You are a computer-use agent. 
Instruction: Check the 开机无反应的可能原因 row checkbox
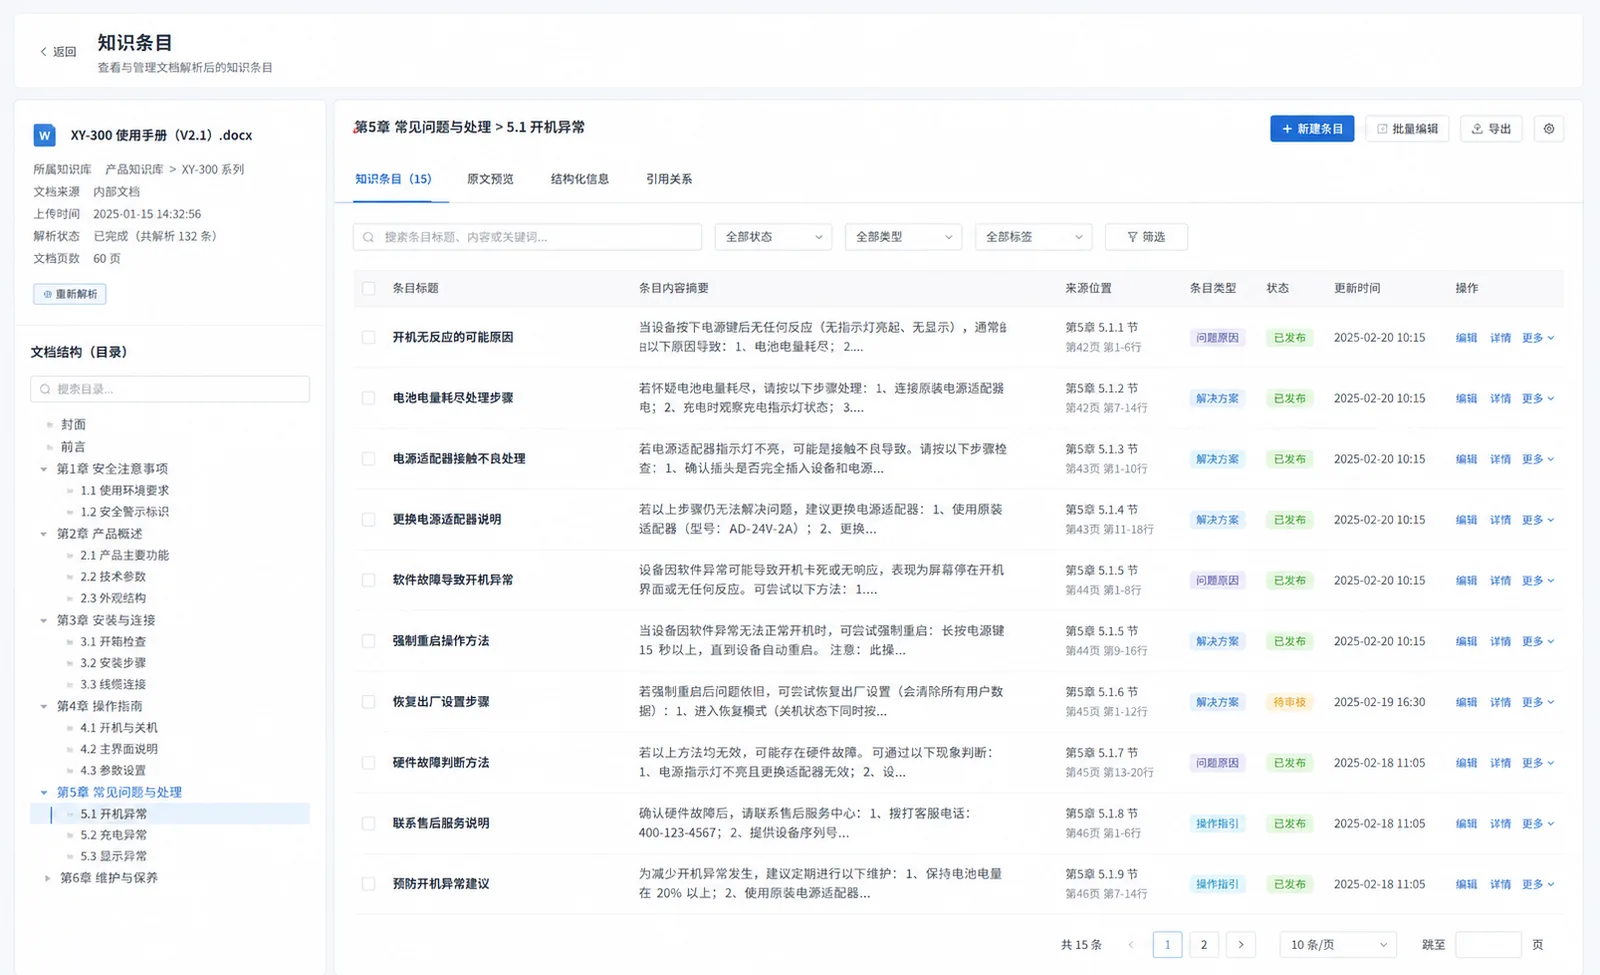(x=369, y=338)
